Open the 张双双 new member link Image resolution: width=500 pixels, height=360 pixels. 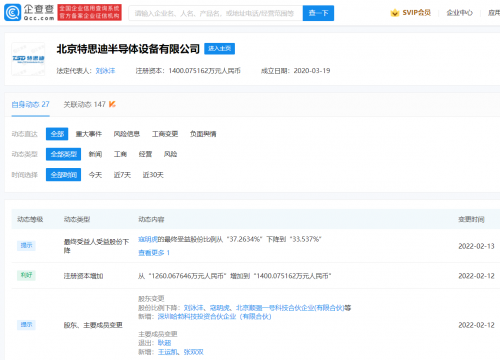click(x=194, y=352)
